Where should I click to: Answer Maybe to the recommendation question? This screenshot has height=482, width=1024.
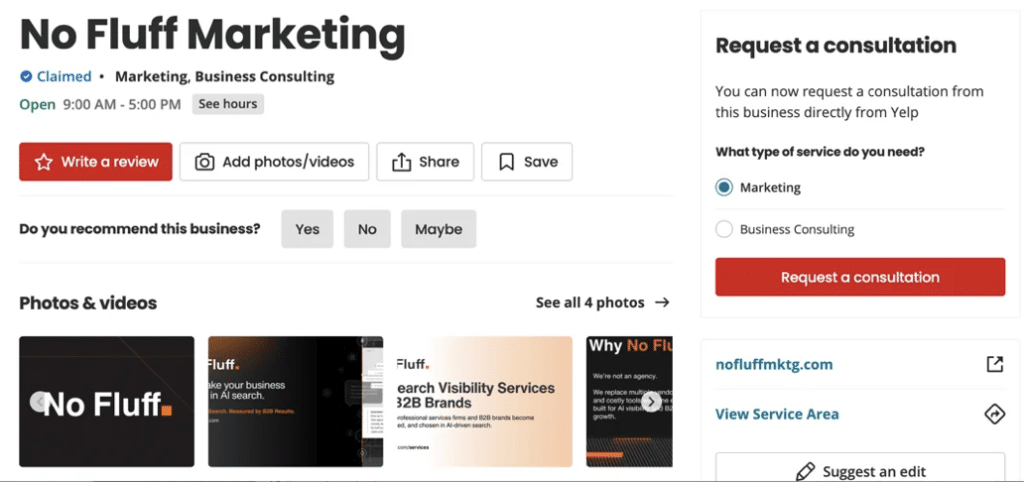click(x=438, y=229)
